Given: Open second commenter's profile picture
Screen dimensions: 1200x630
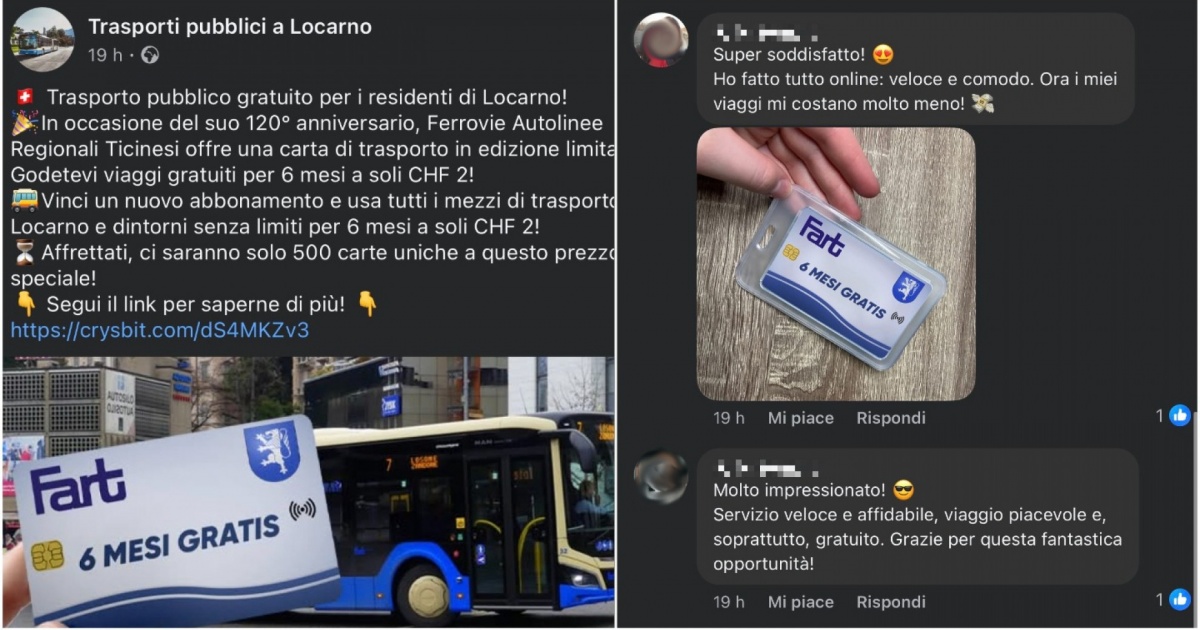Looking at the screenshot, I should pos(661,476).
